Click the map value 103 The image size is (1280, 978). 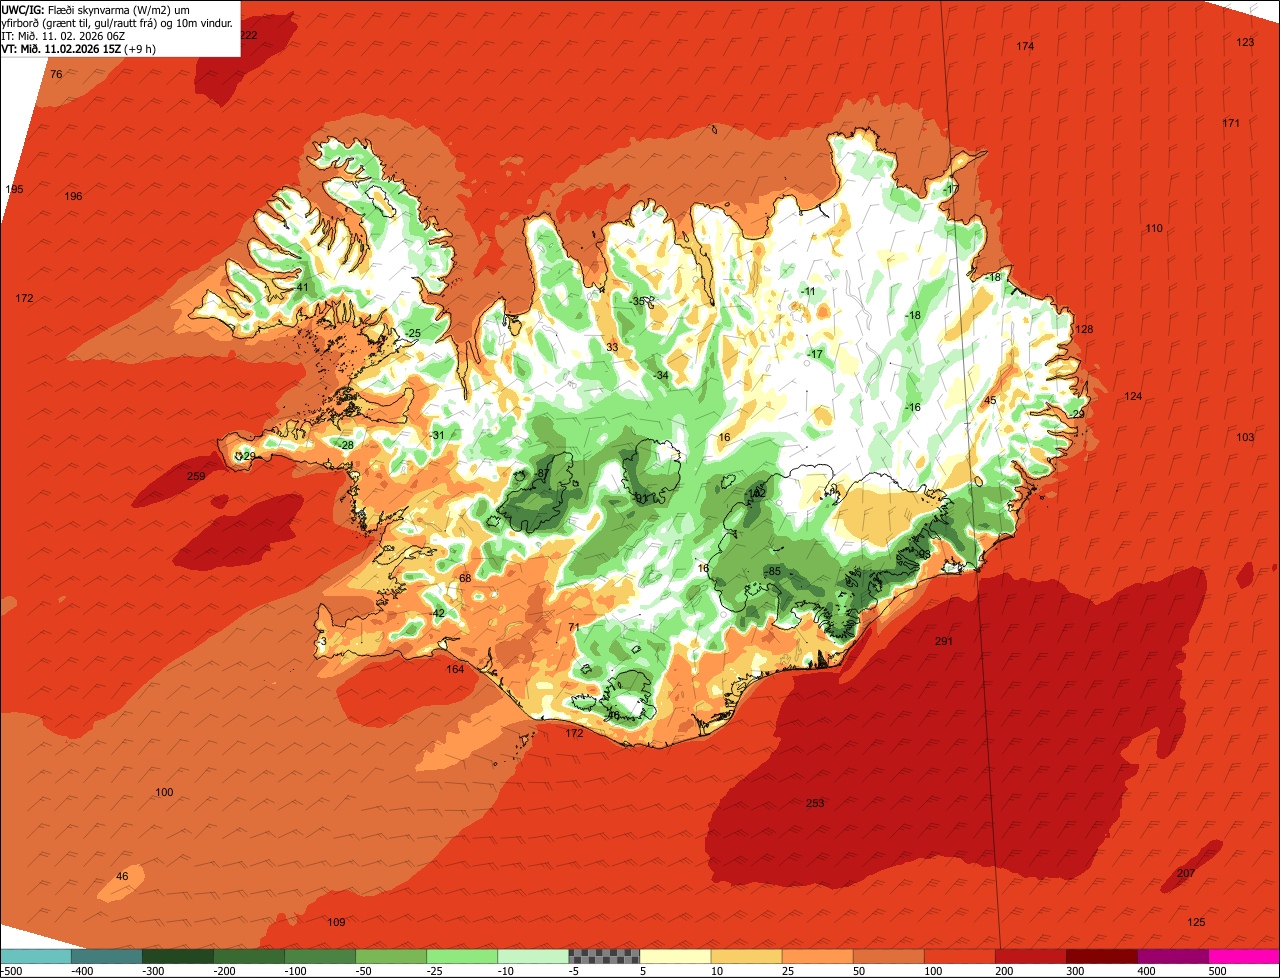pos(1245,437)
